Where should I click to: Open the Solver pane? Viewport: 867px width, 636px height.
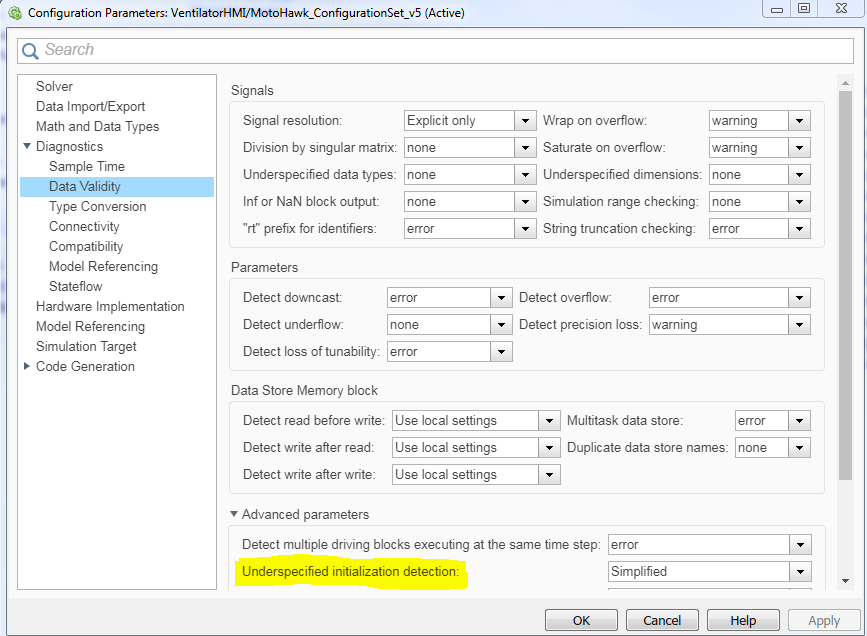pos(54,86)
